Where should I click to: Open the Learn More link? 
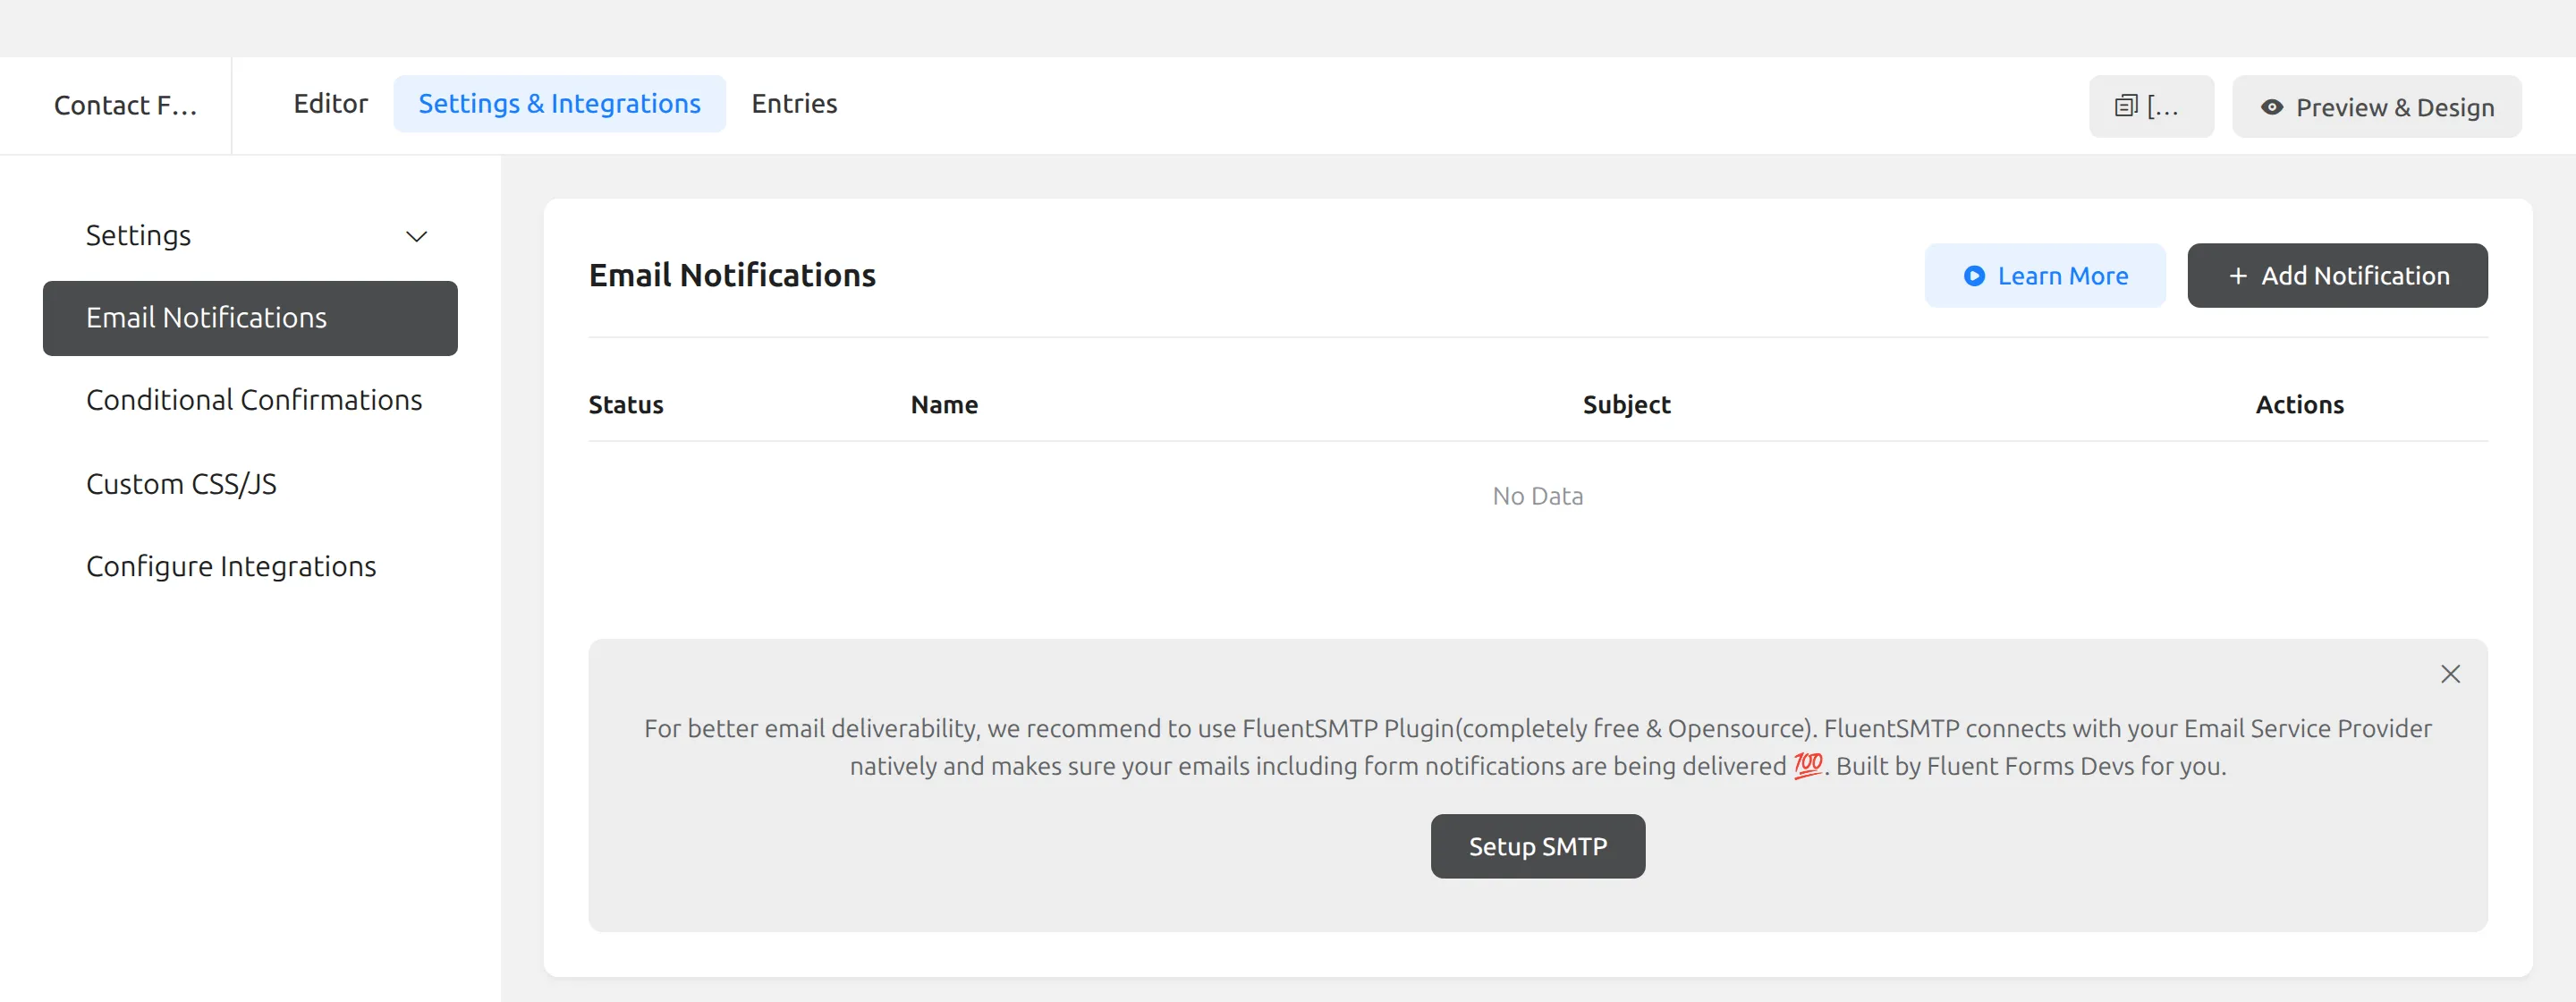2044,276
